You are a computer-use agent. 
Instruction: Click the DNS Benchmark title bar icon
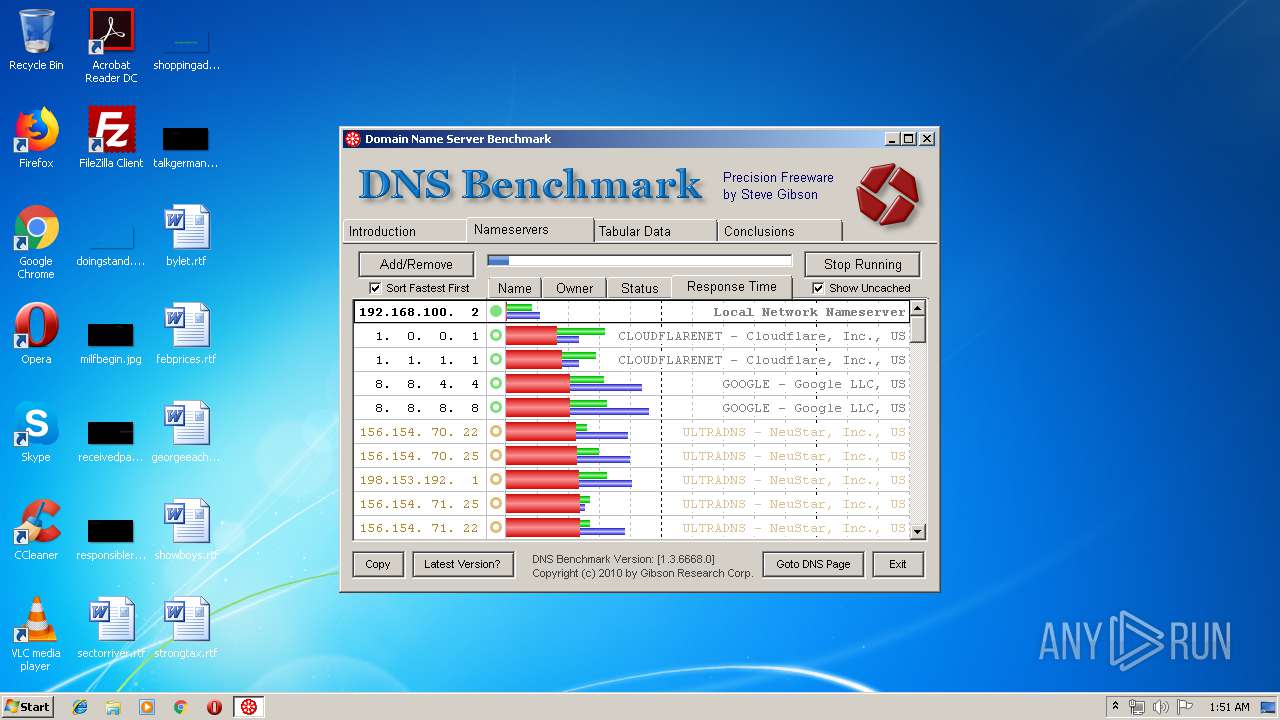click(x=352, y=139)
